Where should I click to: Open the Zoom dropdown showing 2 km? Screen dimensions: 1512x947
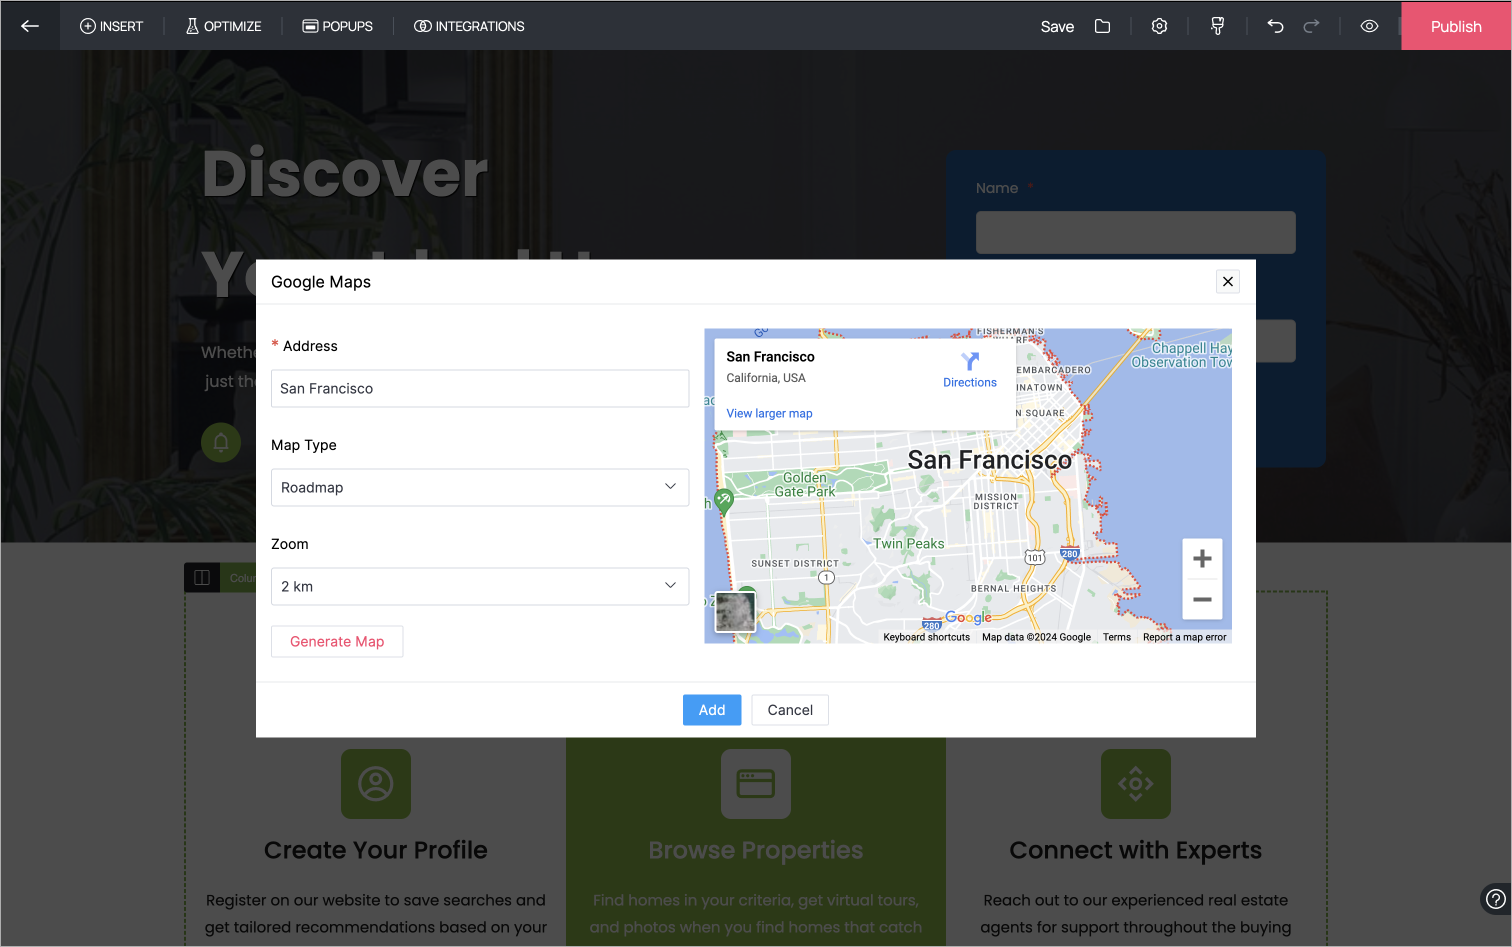[480, 586]
